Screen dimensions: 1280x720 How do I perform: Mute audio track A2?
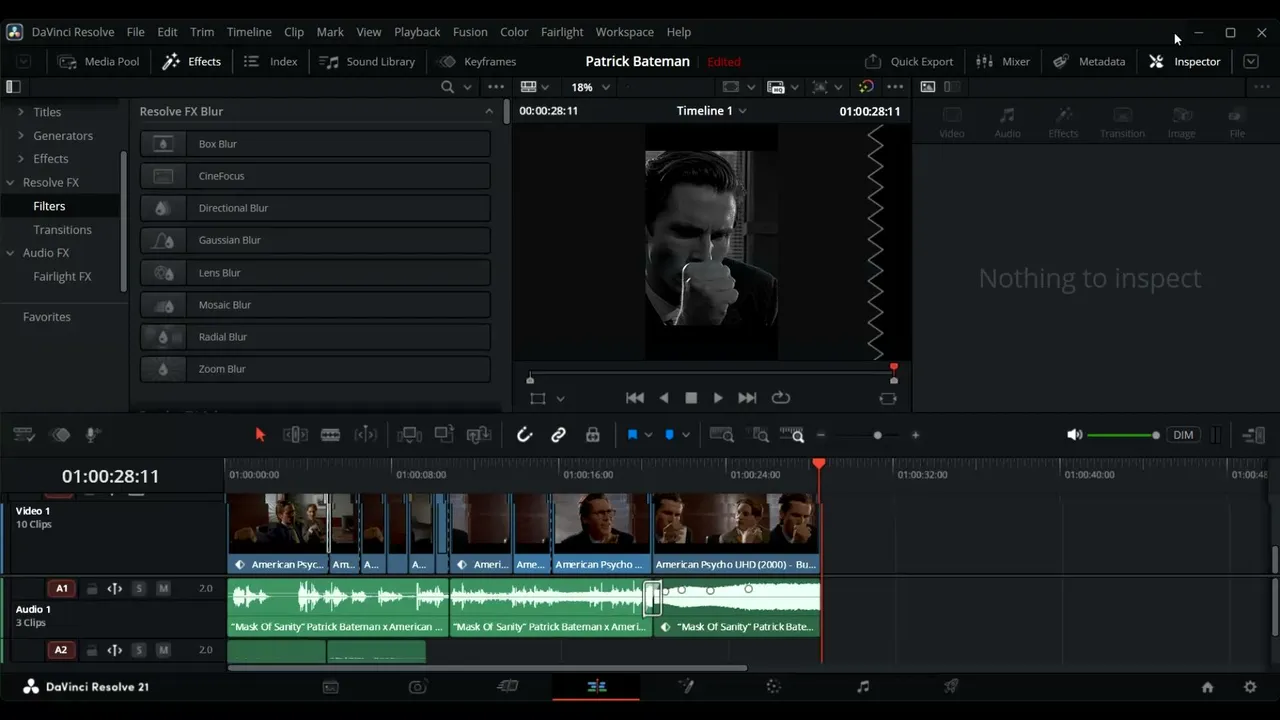[164, 650]
